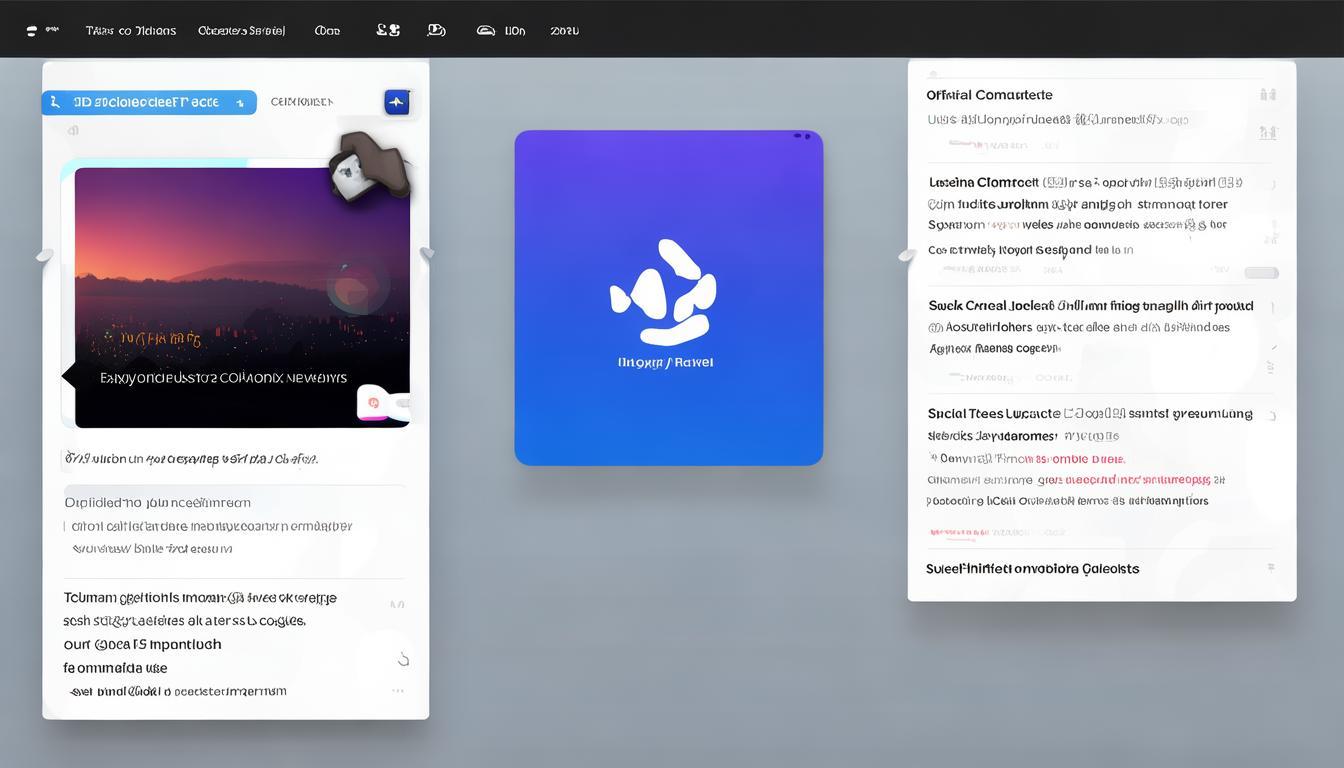
Task: Open the first text menu in top bar
Action: point(131,31)
